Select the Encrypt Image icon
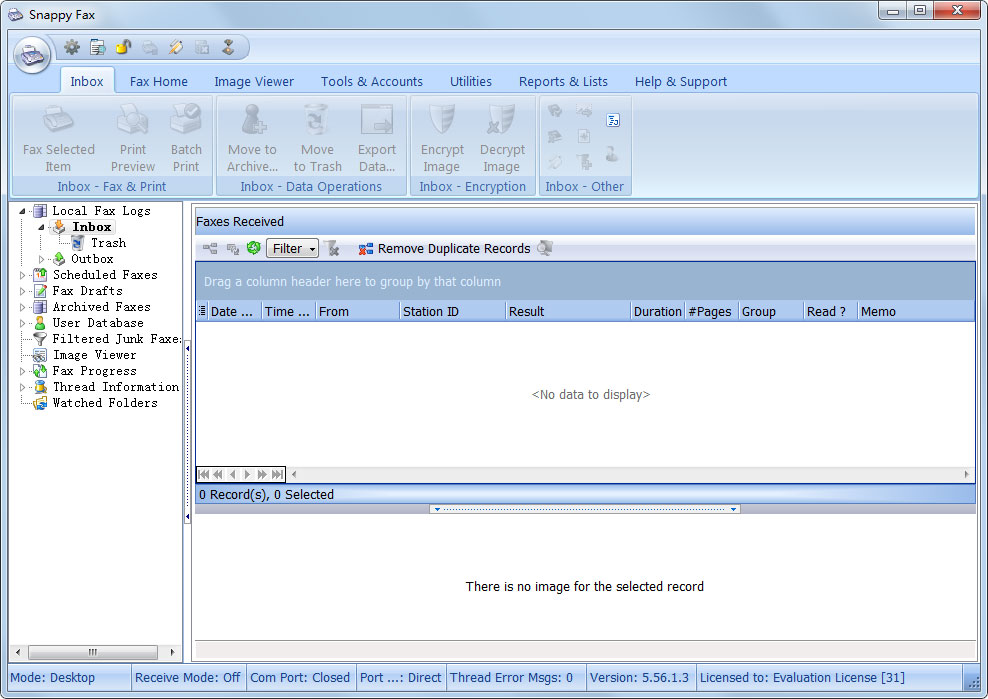 (441, 119)
